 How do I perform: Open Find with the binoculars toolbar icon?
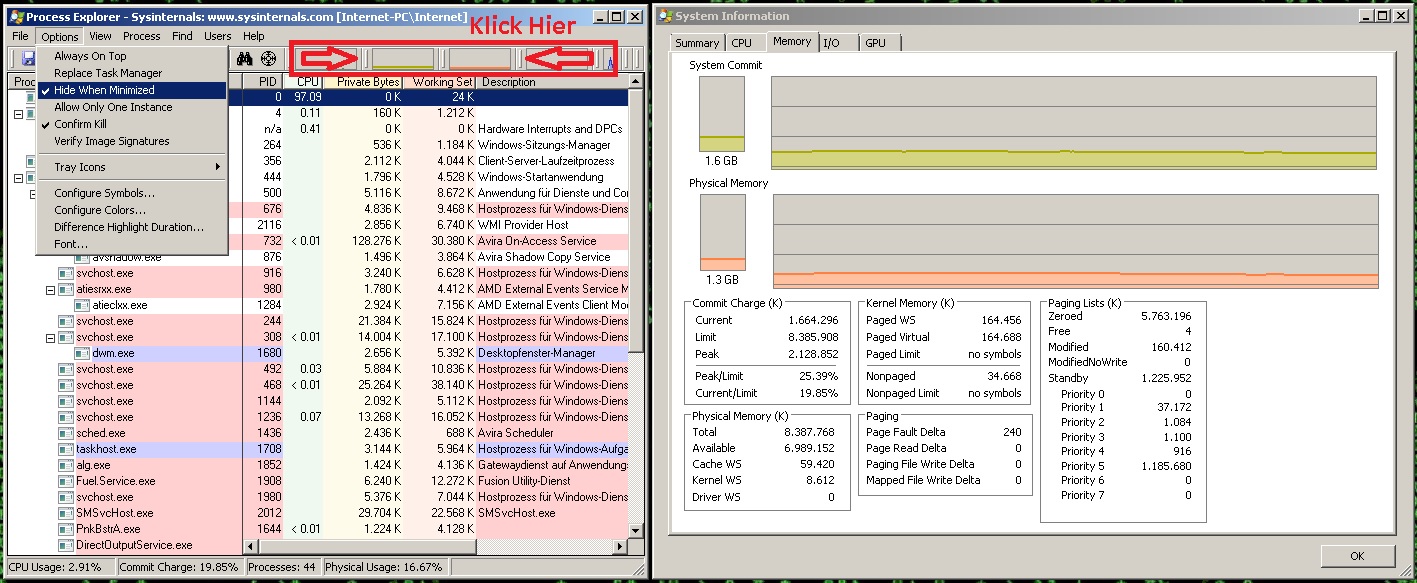tap(247, 59)
